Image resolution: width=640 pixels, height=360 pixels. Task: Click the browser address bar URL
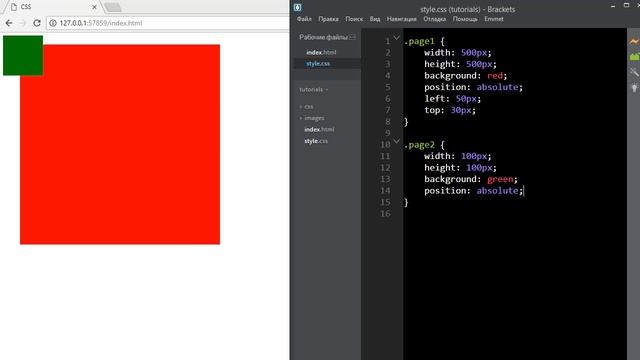(101, 23)
